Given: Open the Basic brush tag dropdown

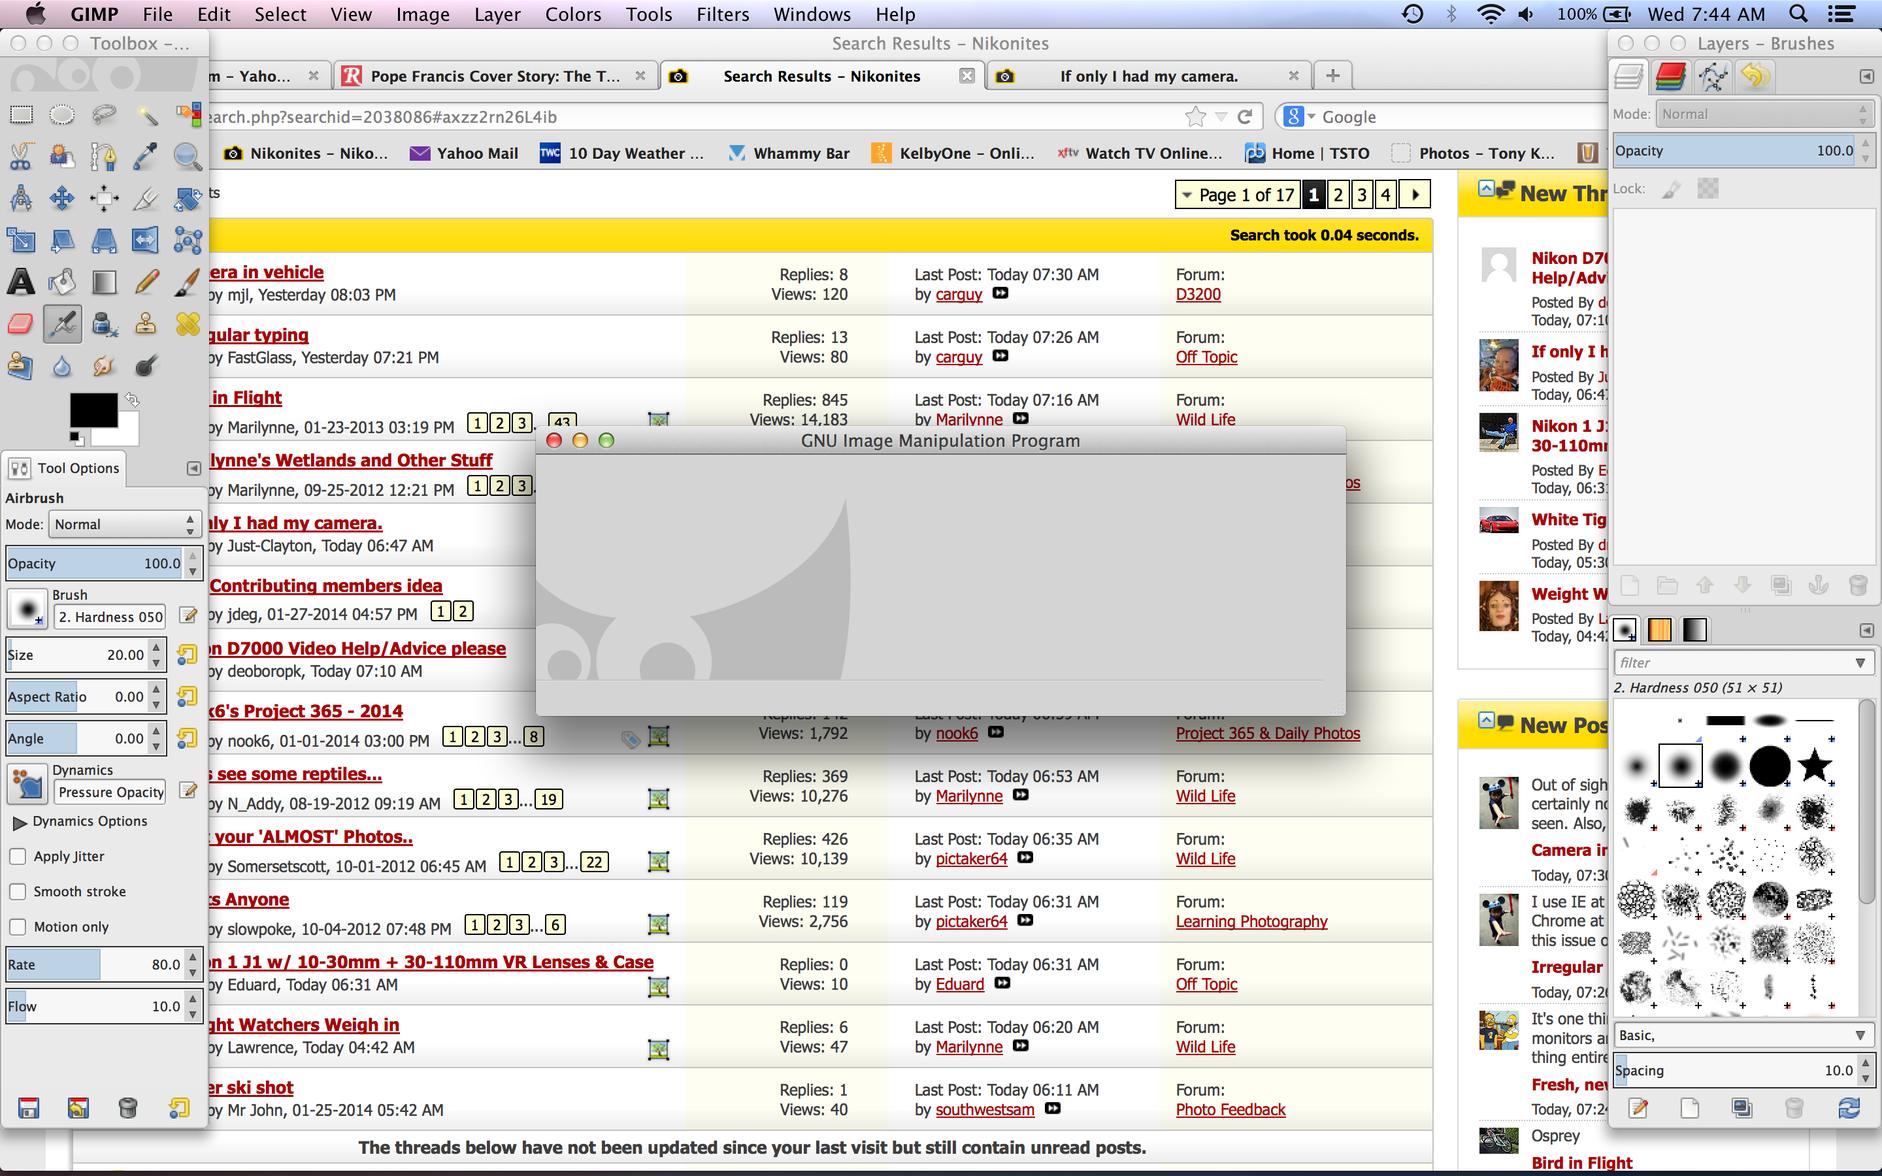Looking at the screenshot, I should point(1740,1035).
